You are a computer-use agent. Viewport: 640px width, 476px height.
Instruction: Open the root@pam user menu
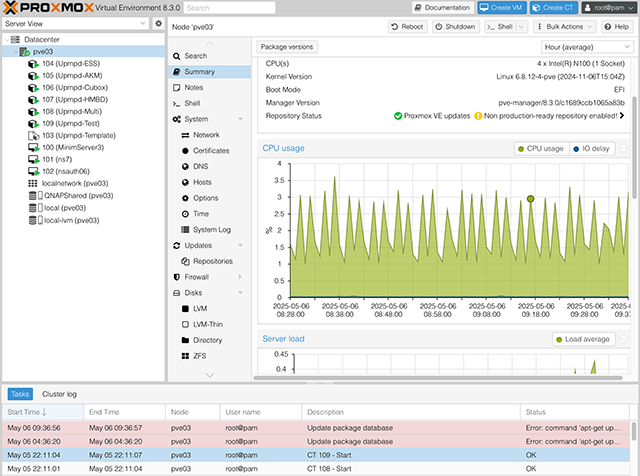pyautogui.click(x=608, y=8)
